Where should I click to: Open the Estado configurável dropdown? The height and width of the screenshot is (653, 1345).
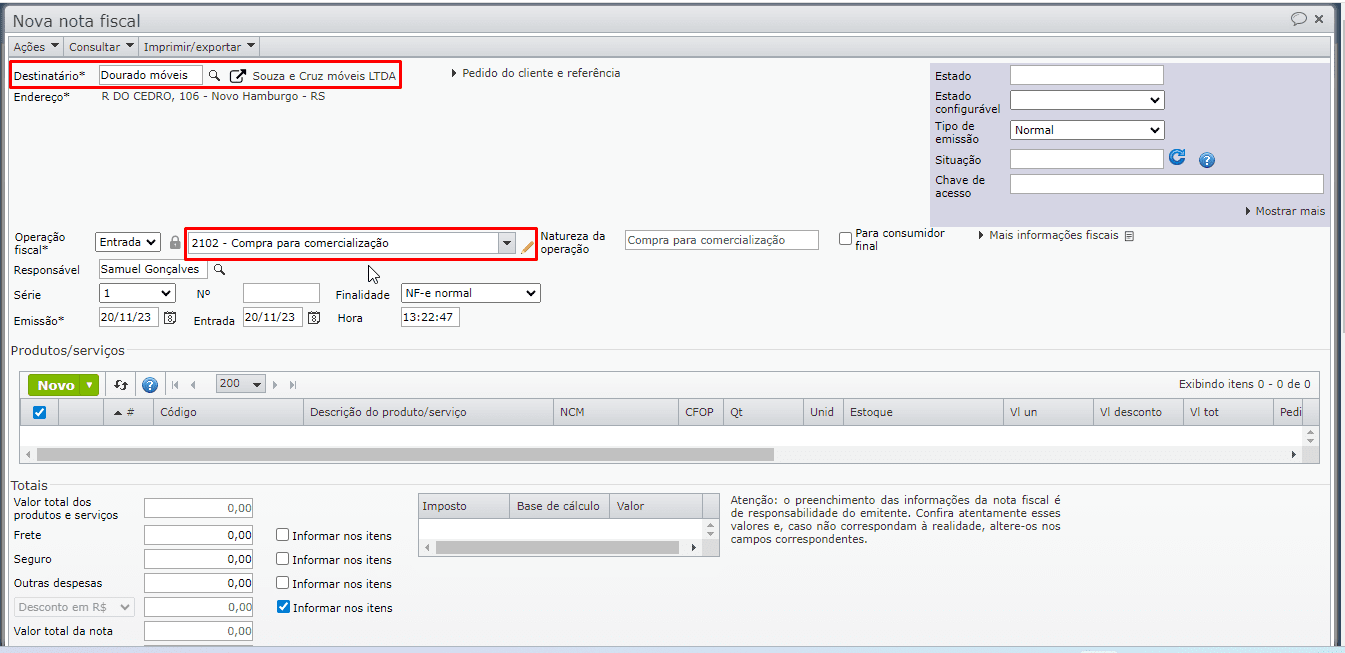pyautogui.click(x=1087, y=100)
